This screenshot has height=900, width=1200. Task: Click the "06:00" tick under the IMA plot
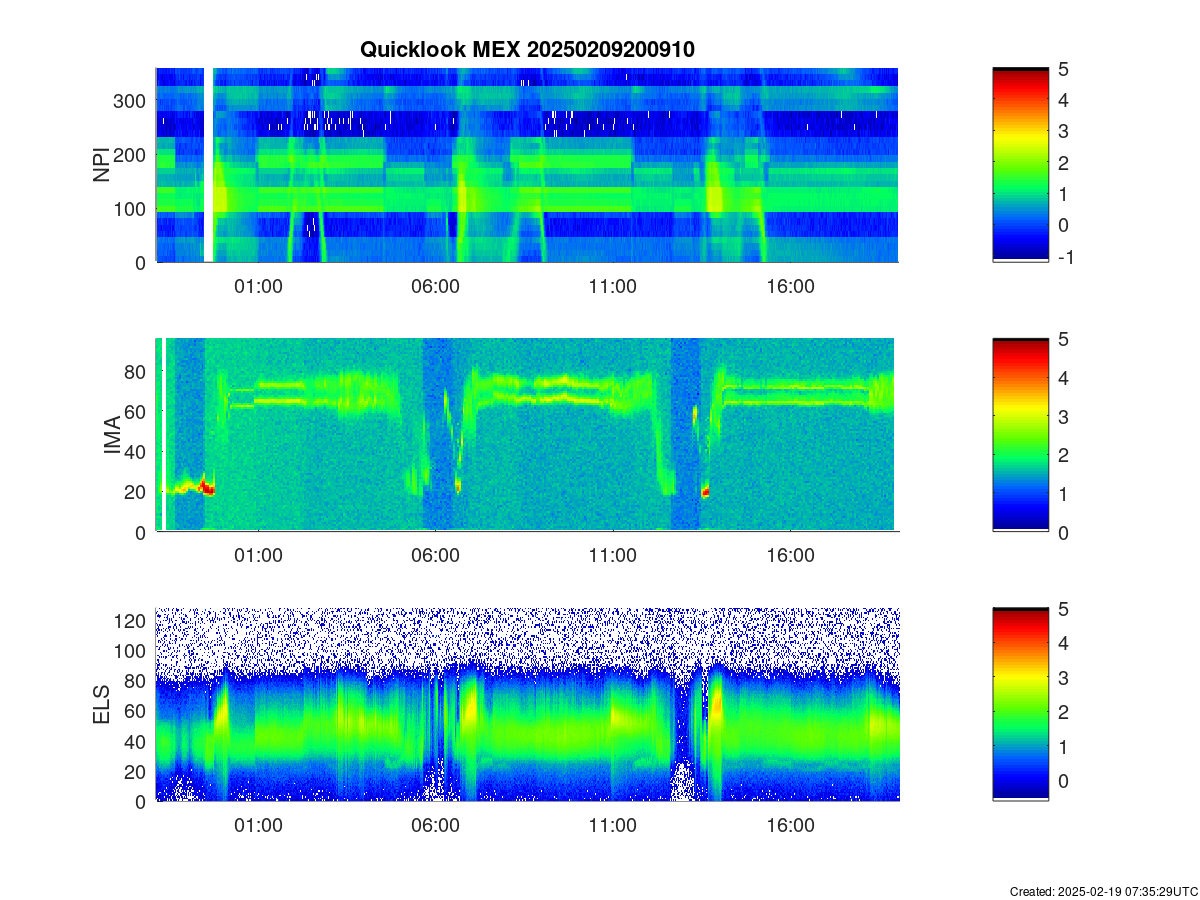click(x=436, y=556)
